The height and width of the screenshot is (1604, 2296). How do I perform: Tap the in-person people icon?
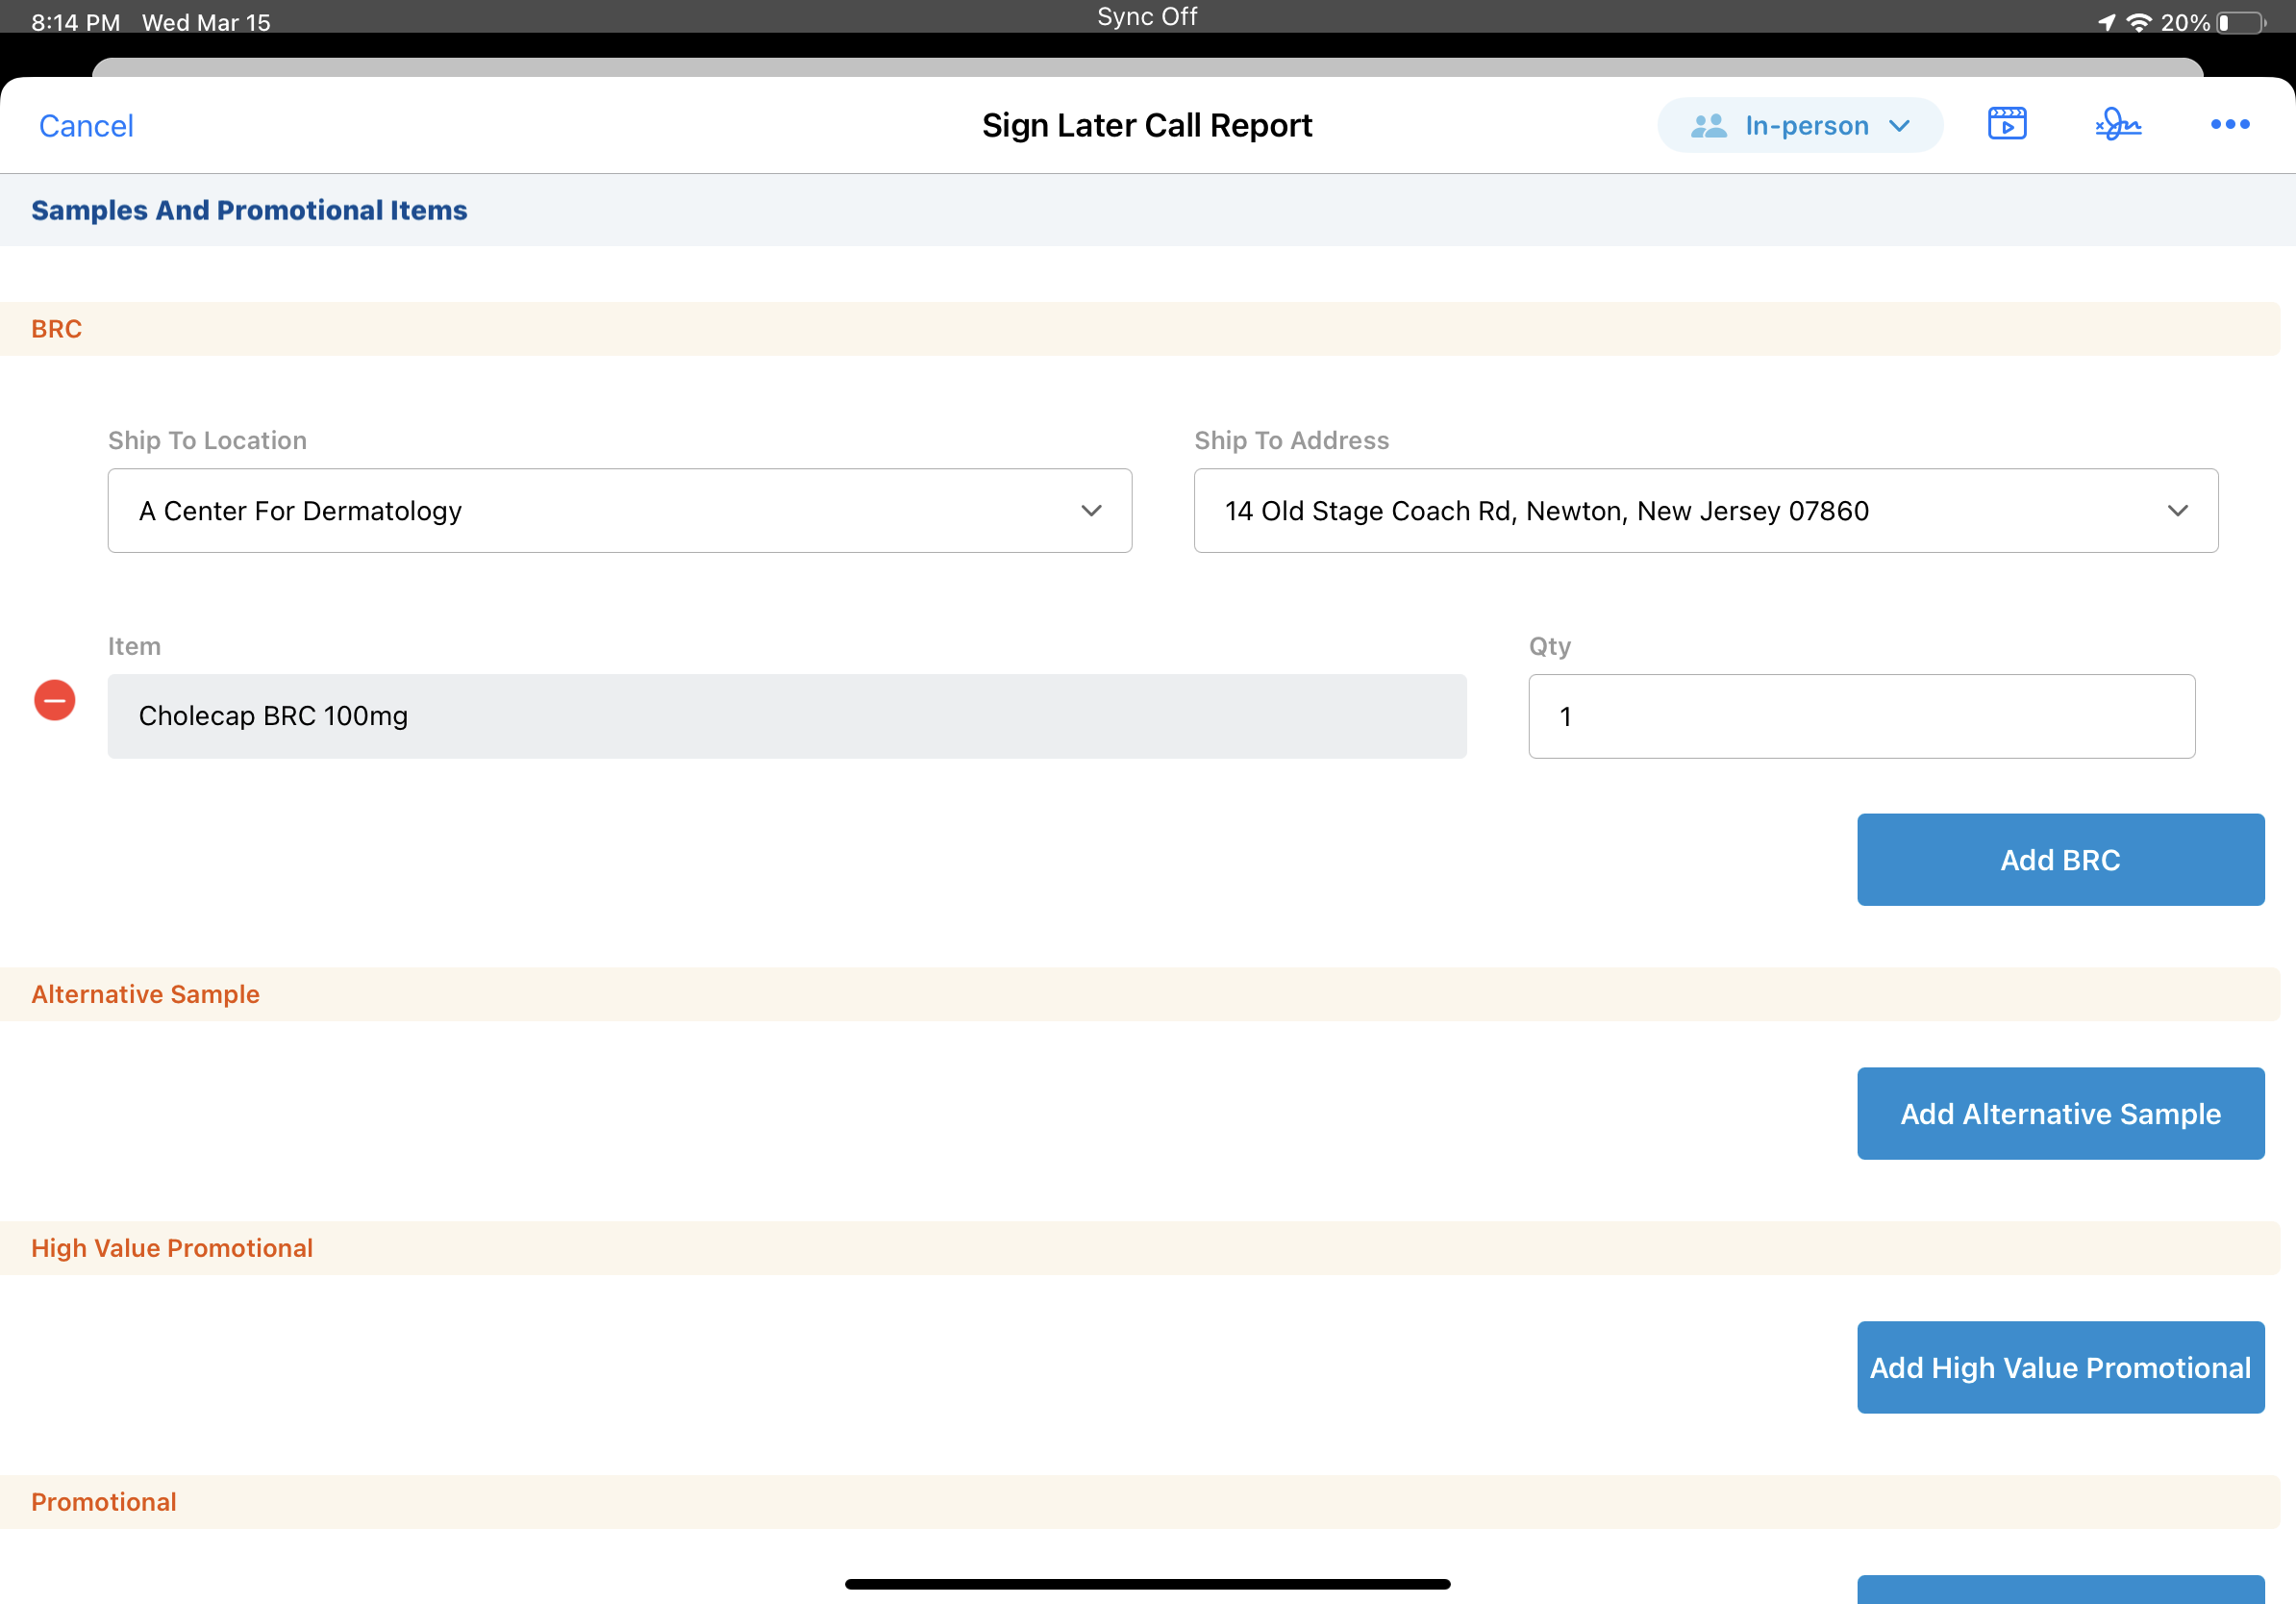[1708, 126]
